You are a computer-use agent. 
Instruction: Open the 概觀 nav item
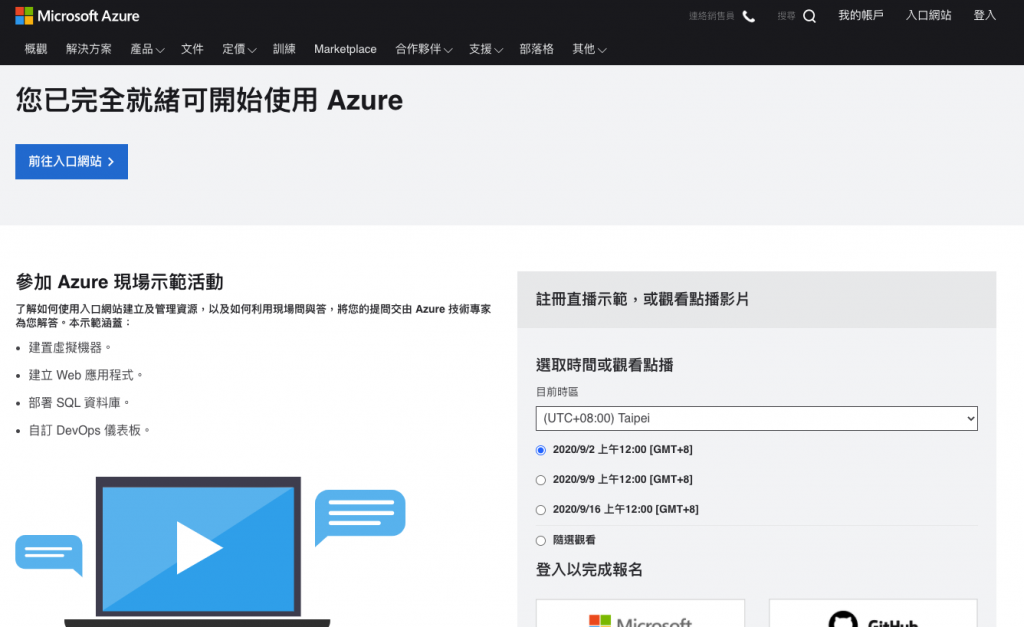pos(36,49)
